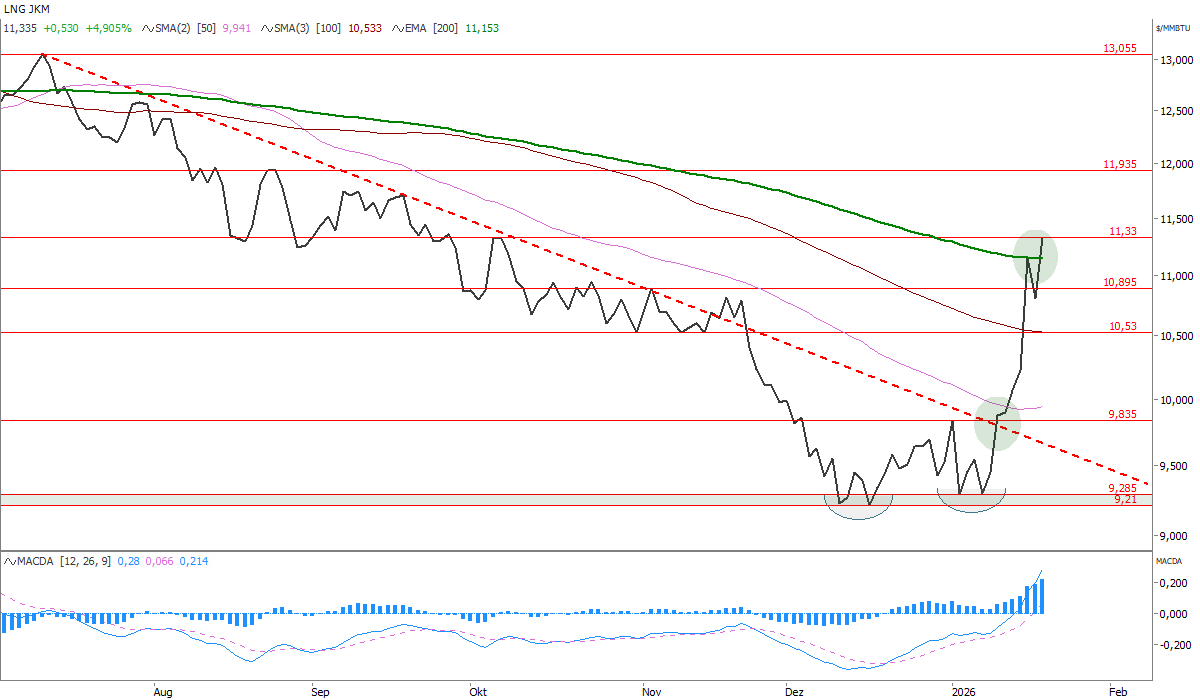Click the red level label 11,33
The height and width of the screenshot is (700, 1200).
coord(1123,231)
